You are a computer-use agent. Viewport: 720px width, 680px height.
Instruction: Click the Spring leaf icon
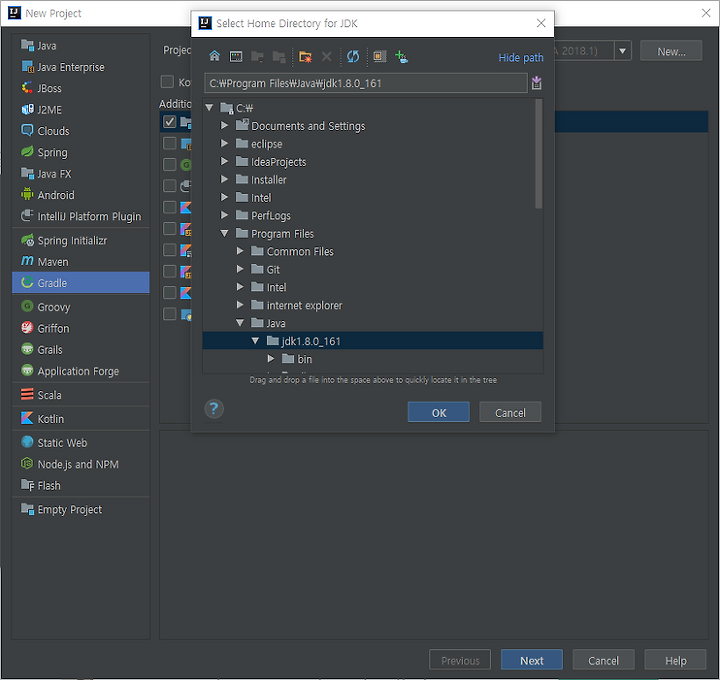coord(27,152)
